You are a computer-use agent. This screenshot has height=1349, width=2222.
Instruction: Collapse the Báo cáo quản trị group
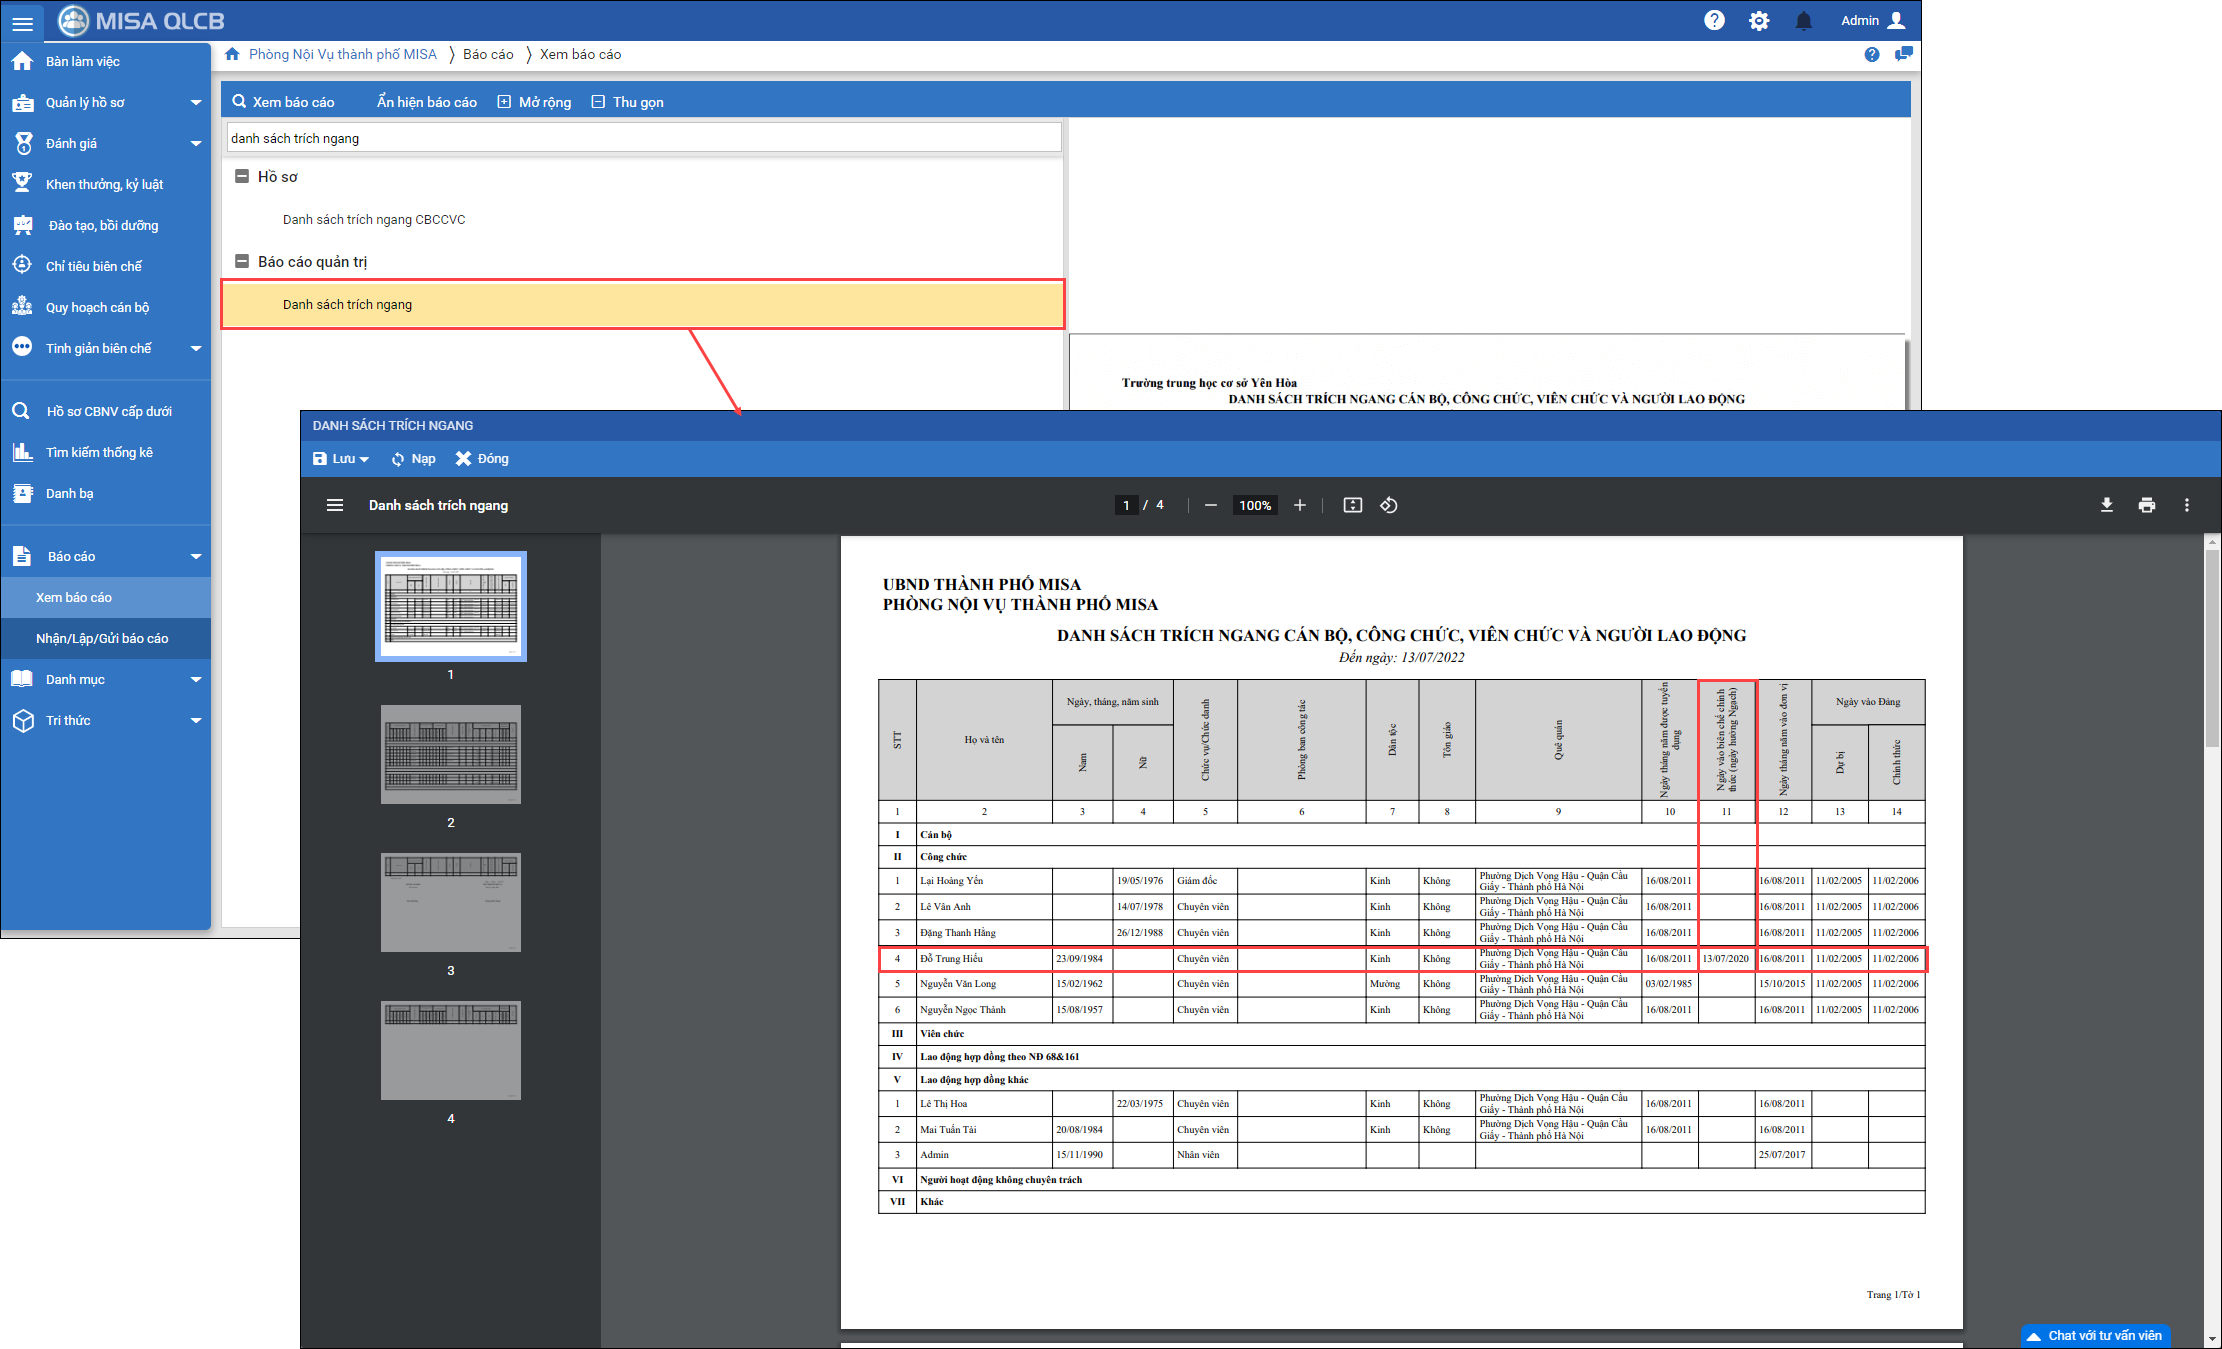241,261
